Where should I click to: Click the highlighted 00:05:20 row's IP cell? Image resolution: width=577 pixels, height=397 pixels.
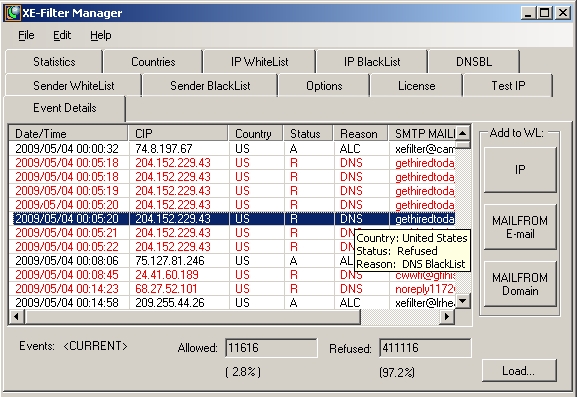point(179,219)
